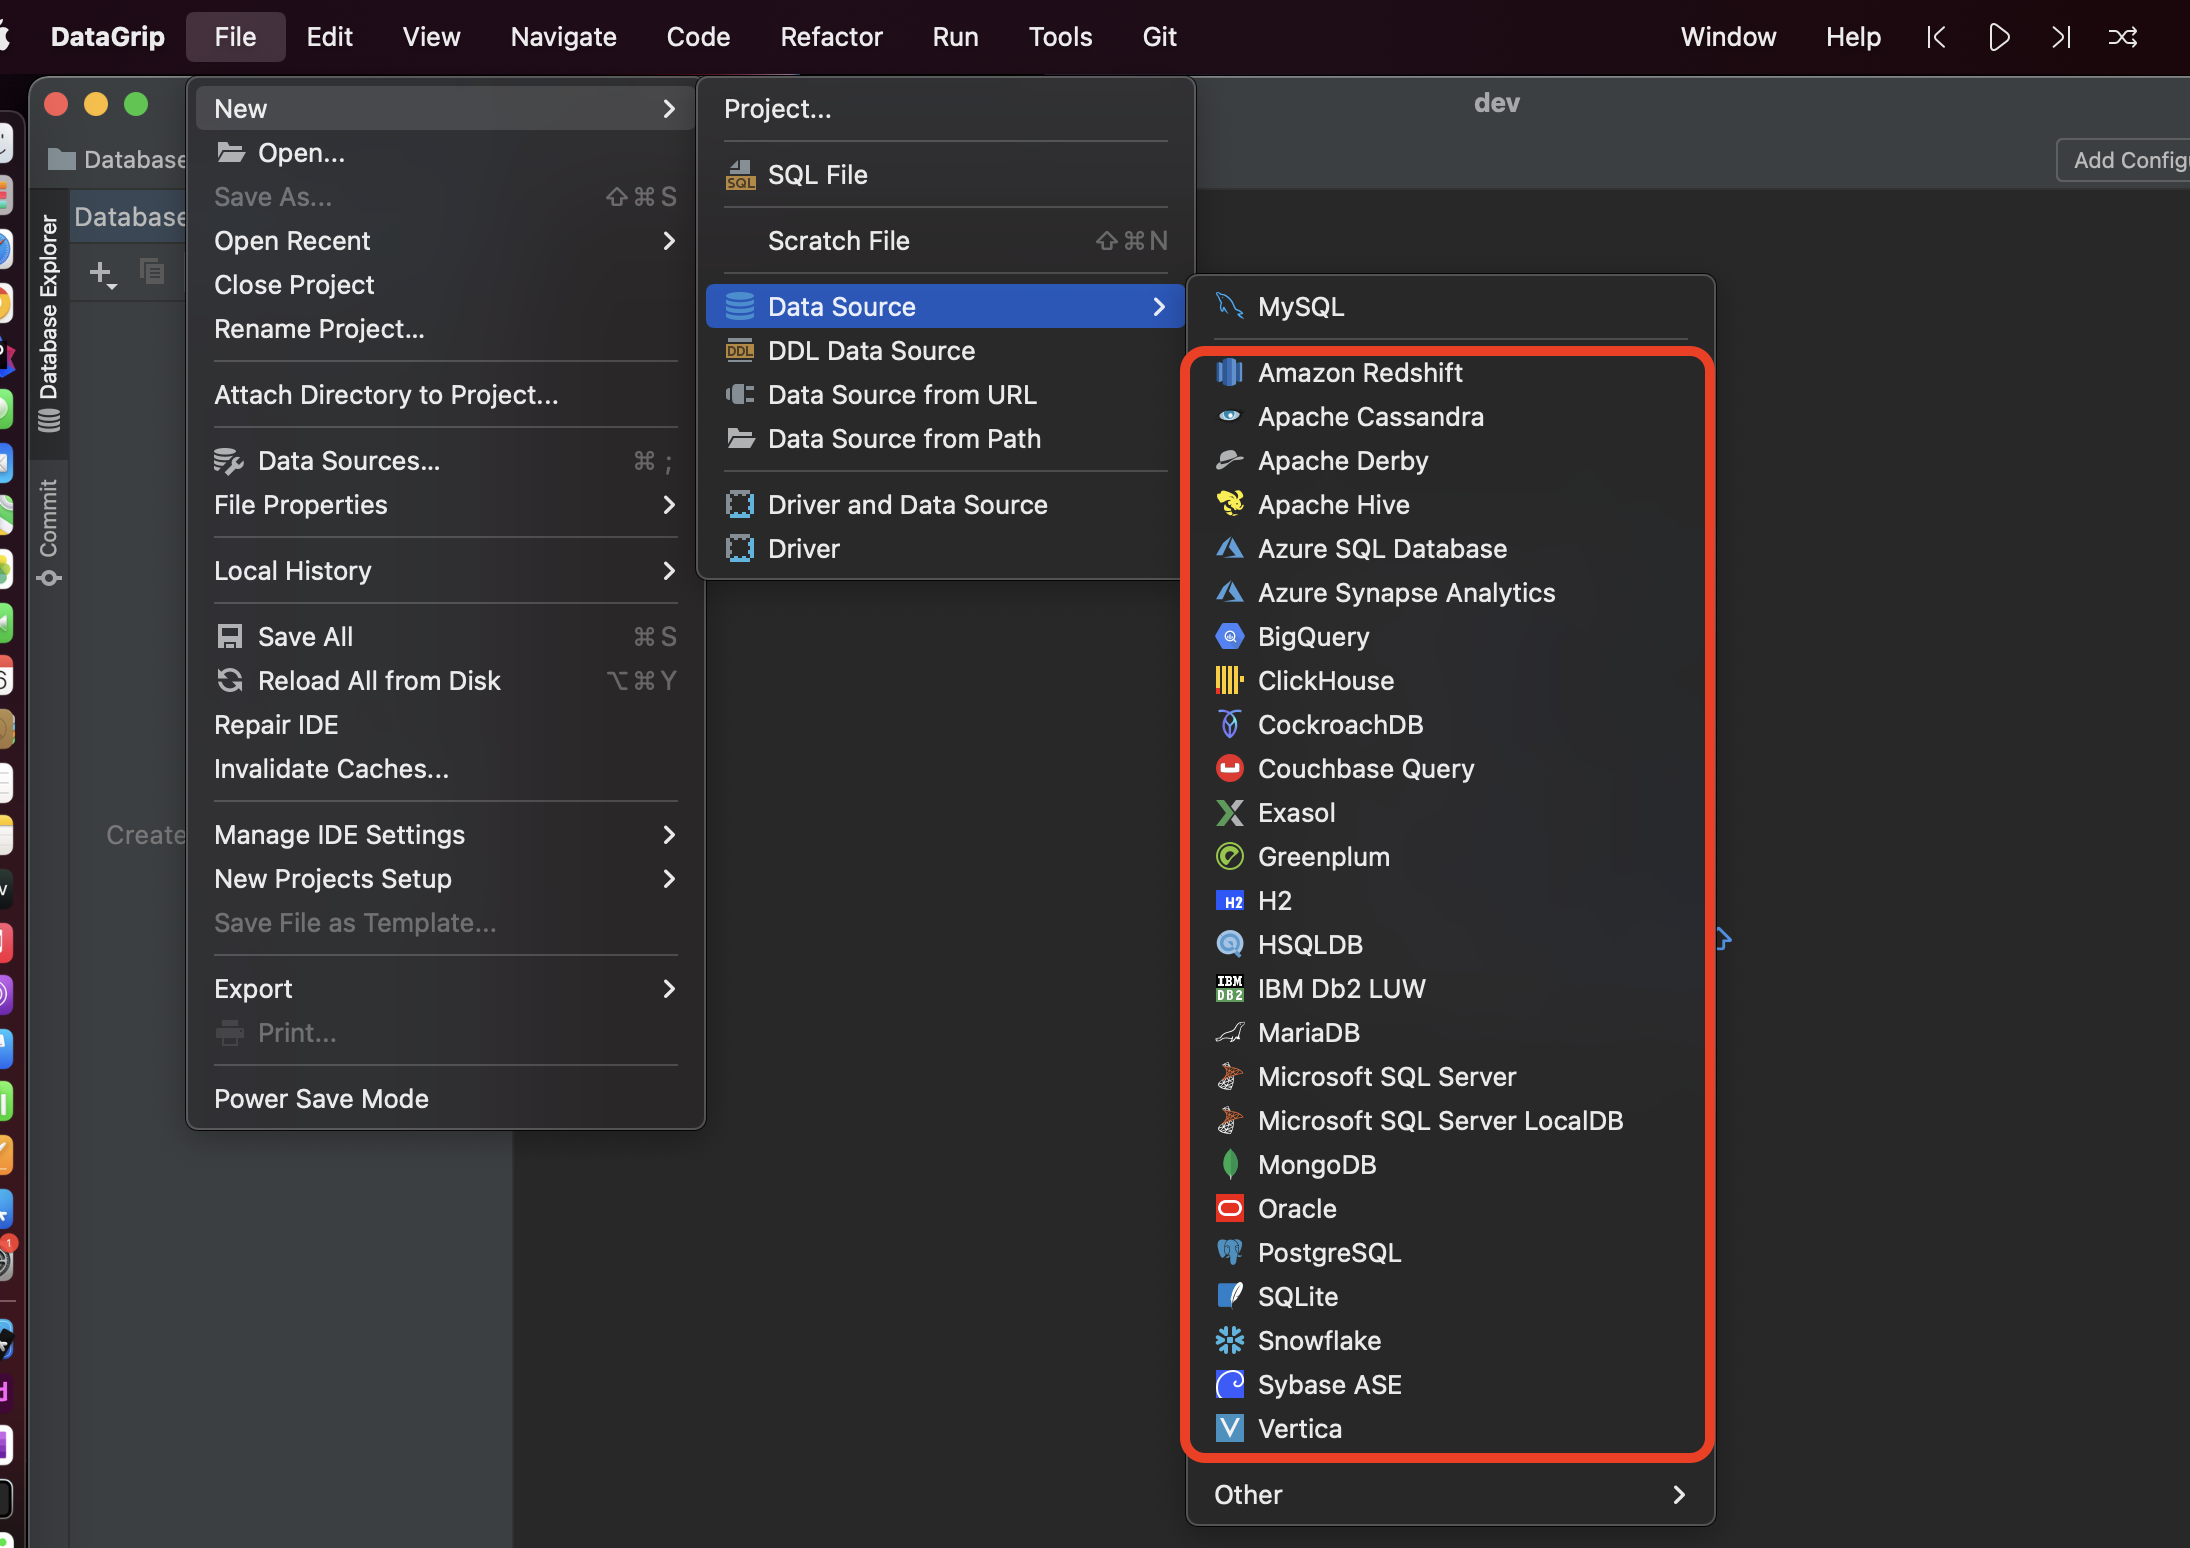Select IBM Db2 LUW
The height and width of the screenshot is (1548, 2190).
click(x=1450, y=989)
